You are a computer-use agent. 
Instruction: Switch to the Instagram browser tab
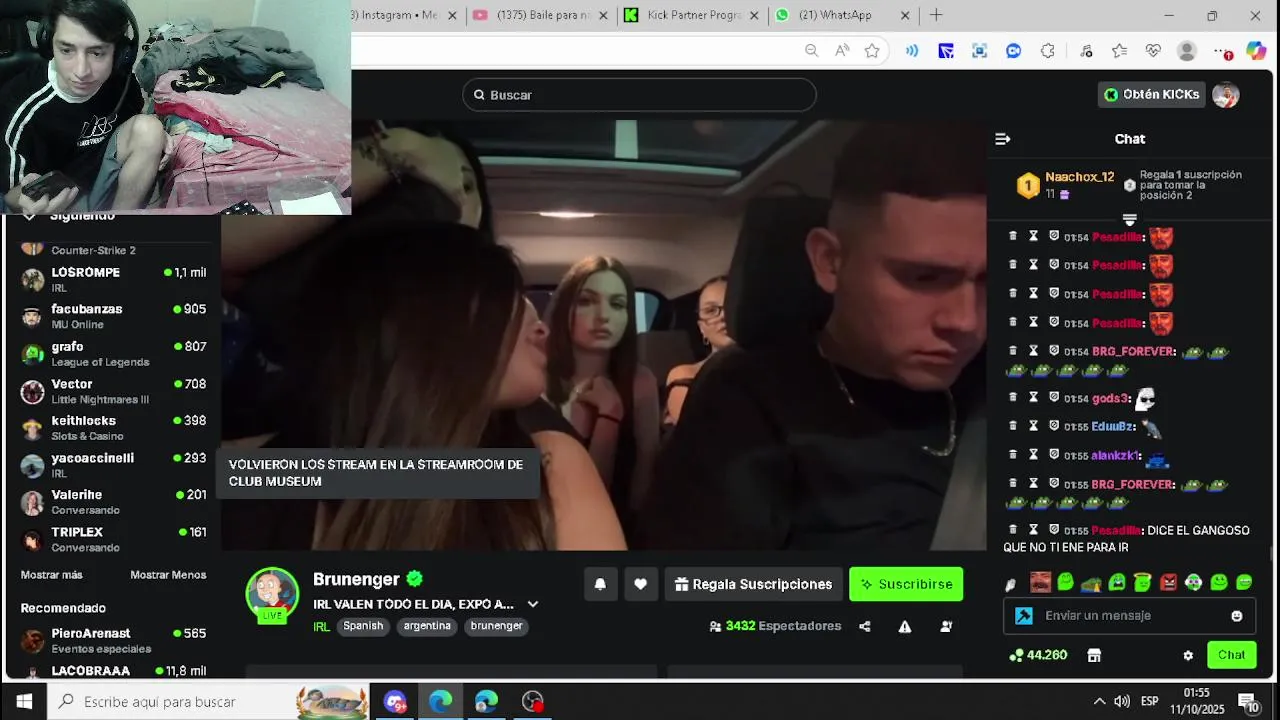[400, 15]
